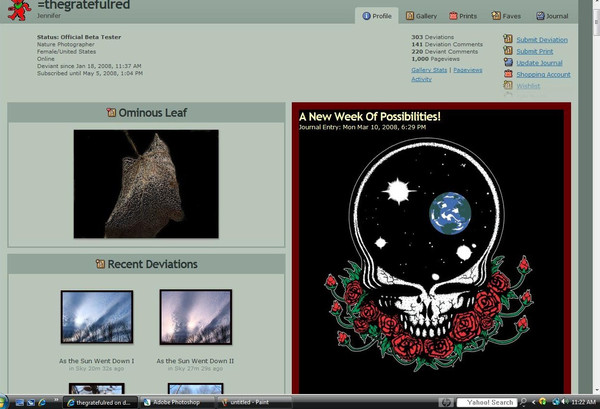Click the '1,000 Pageviews' stat text

435,59
